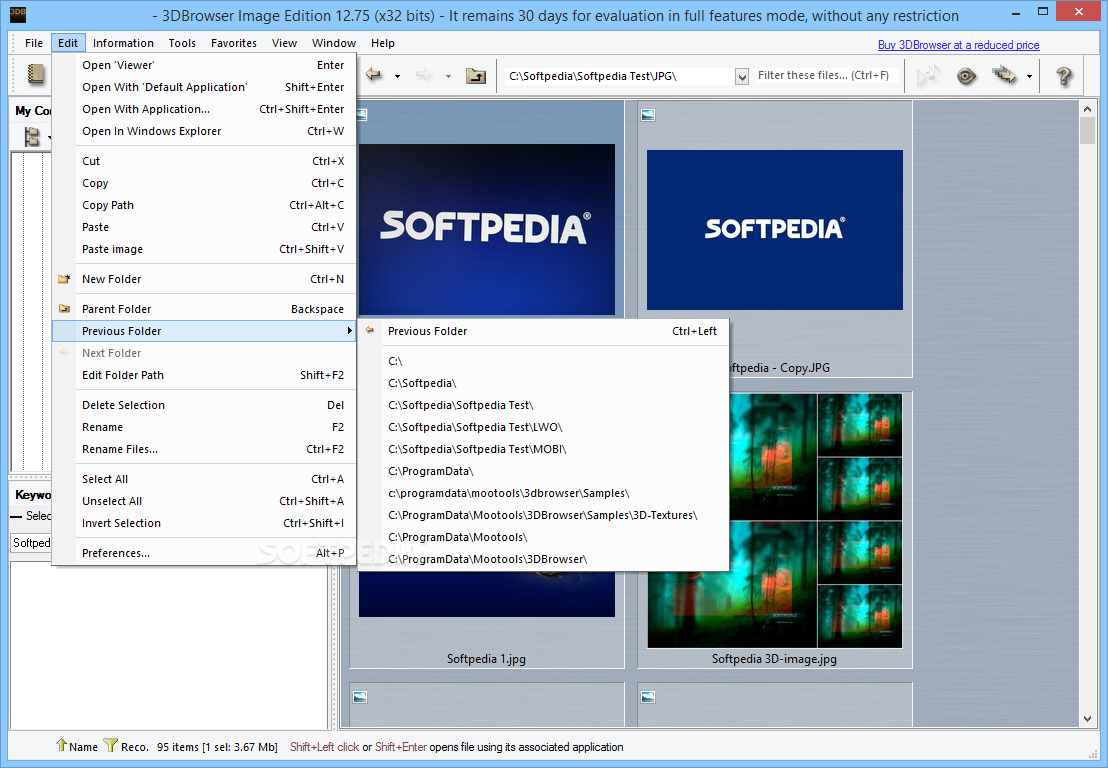This screenshot has width=1108, height=768.
Task: Expand the folder path combo box
Action: click(x=741, y=76)
